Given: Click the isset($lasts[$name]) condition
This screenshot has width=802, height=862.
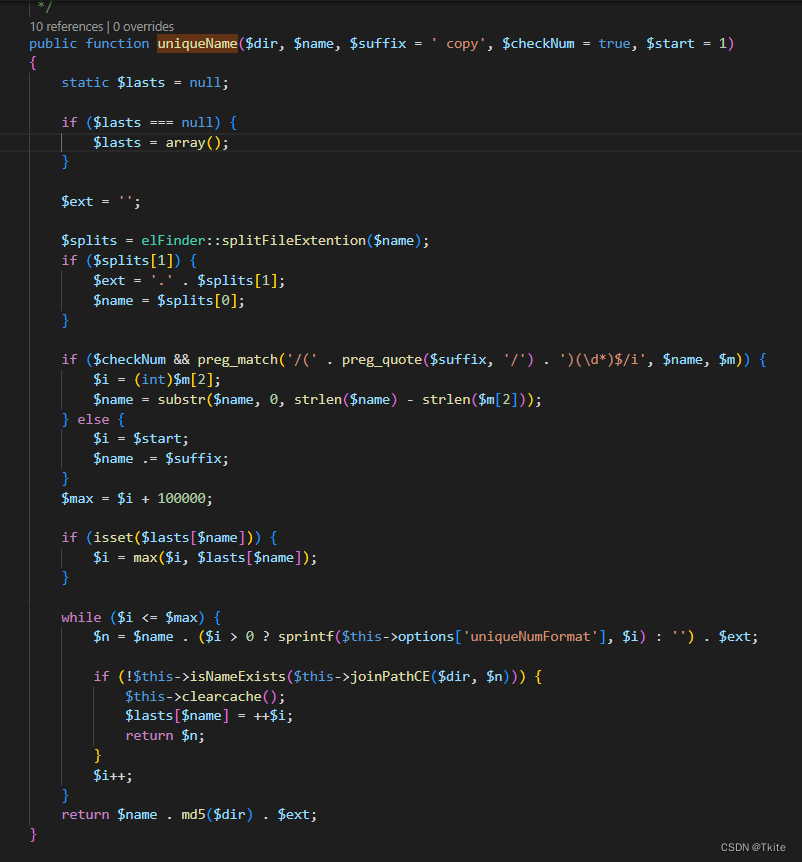Looking at the screenshot, I should coord(179,537).
